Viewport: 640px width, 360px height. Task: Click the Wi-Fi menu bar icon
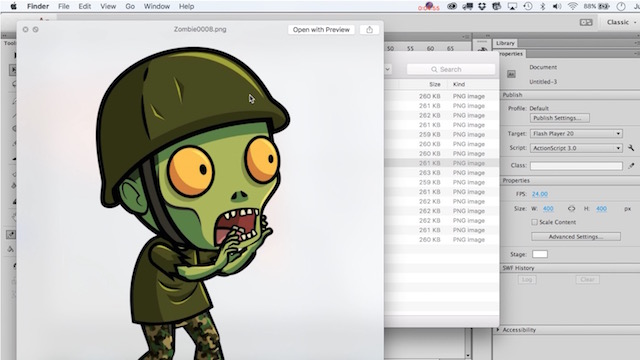tap(573, 6)
